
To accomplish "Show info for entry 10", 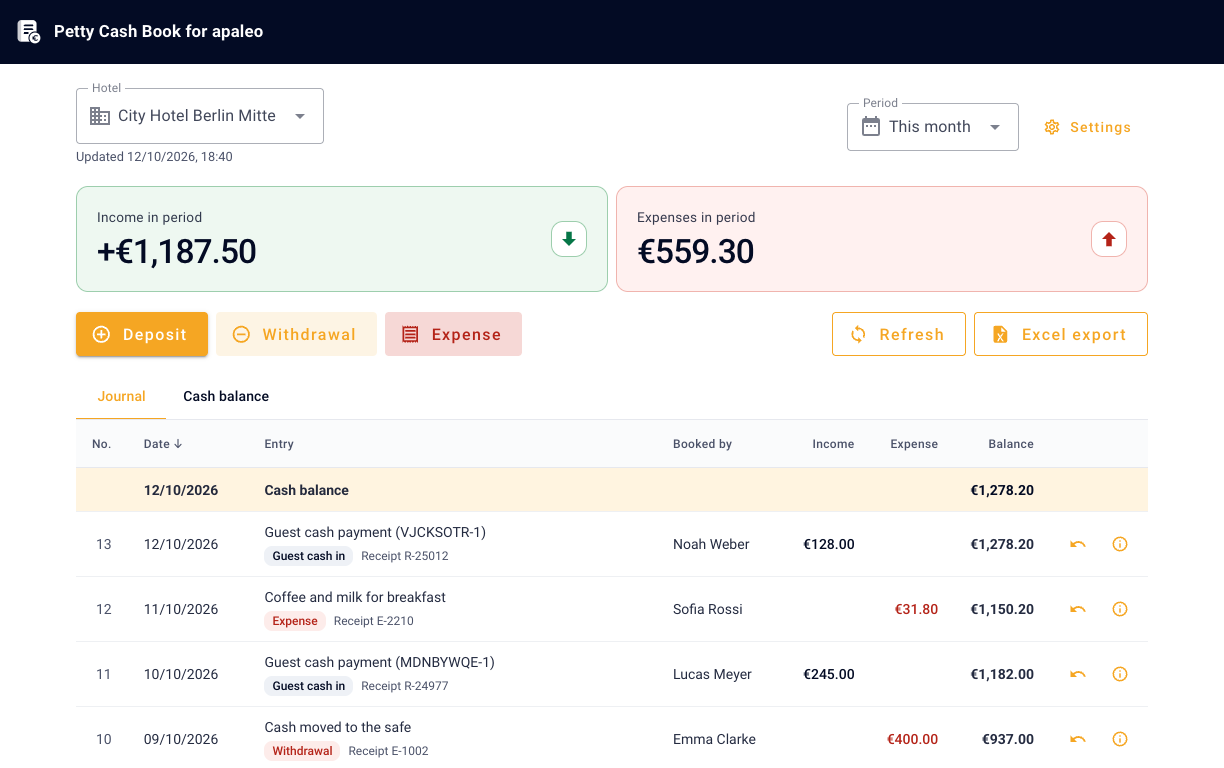I will point(1120,739).
